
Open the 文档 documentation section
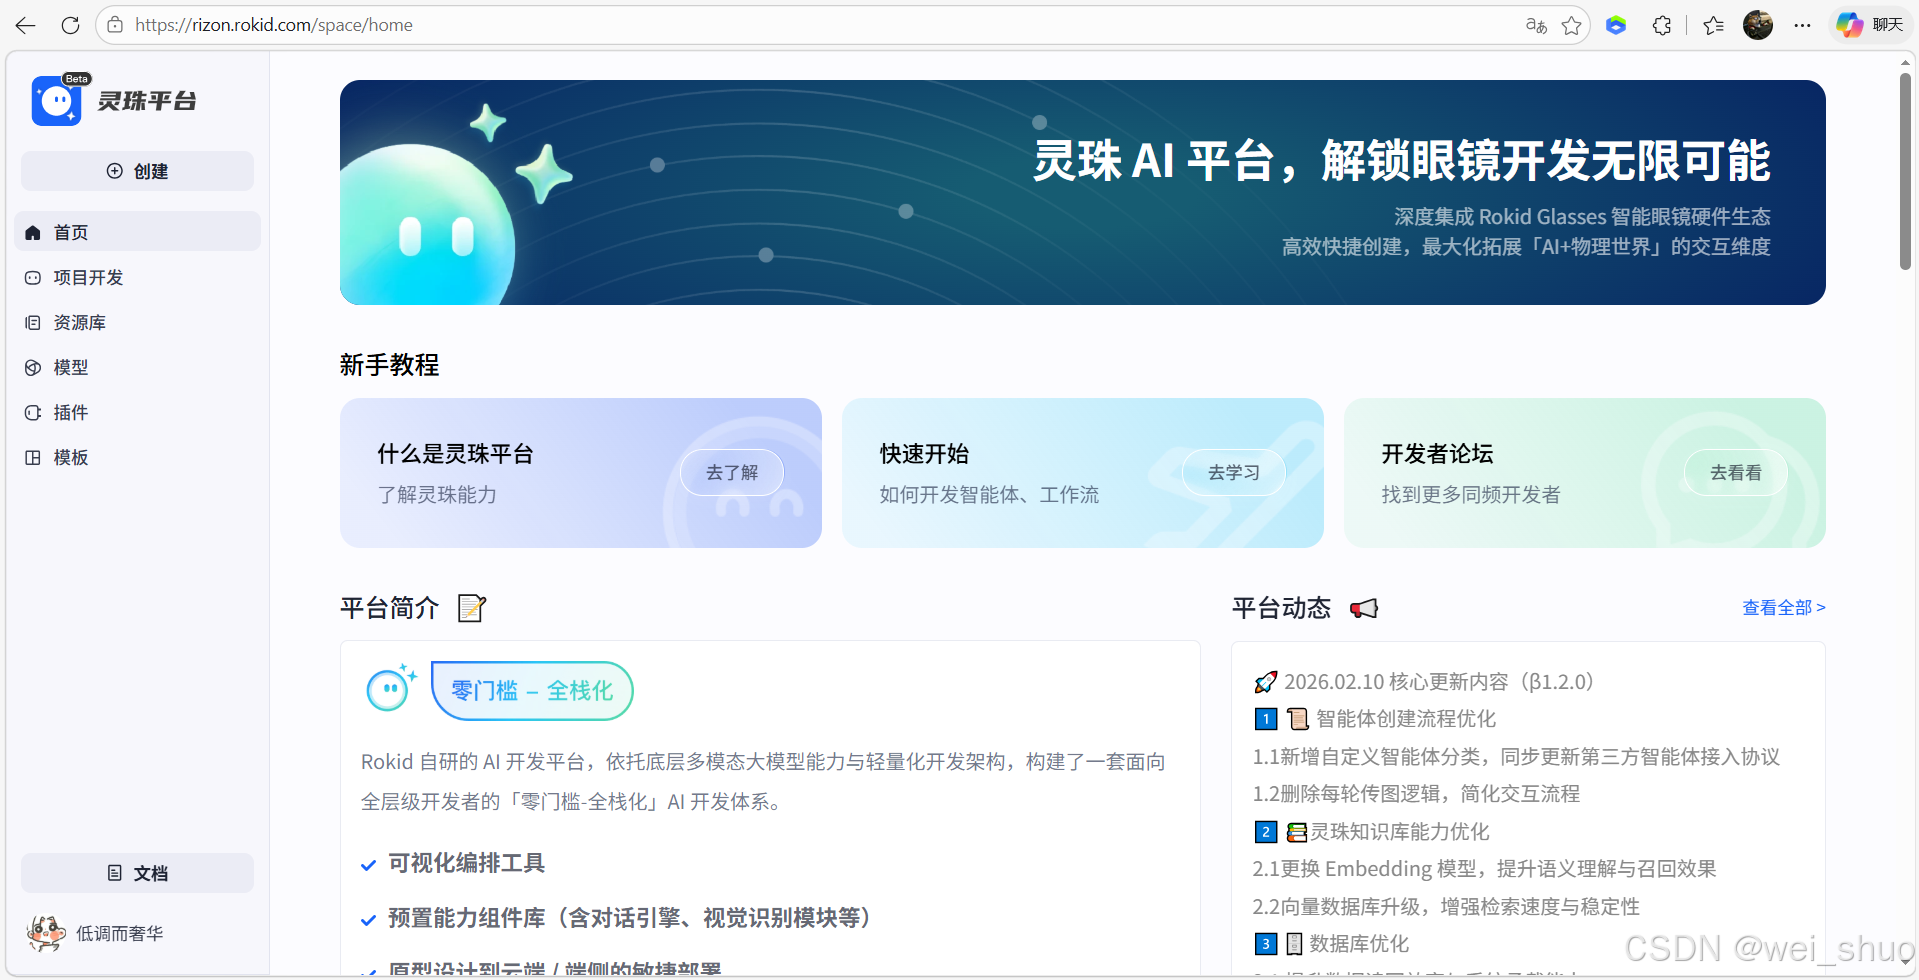[x=137, y=872]
